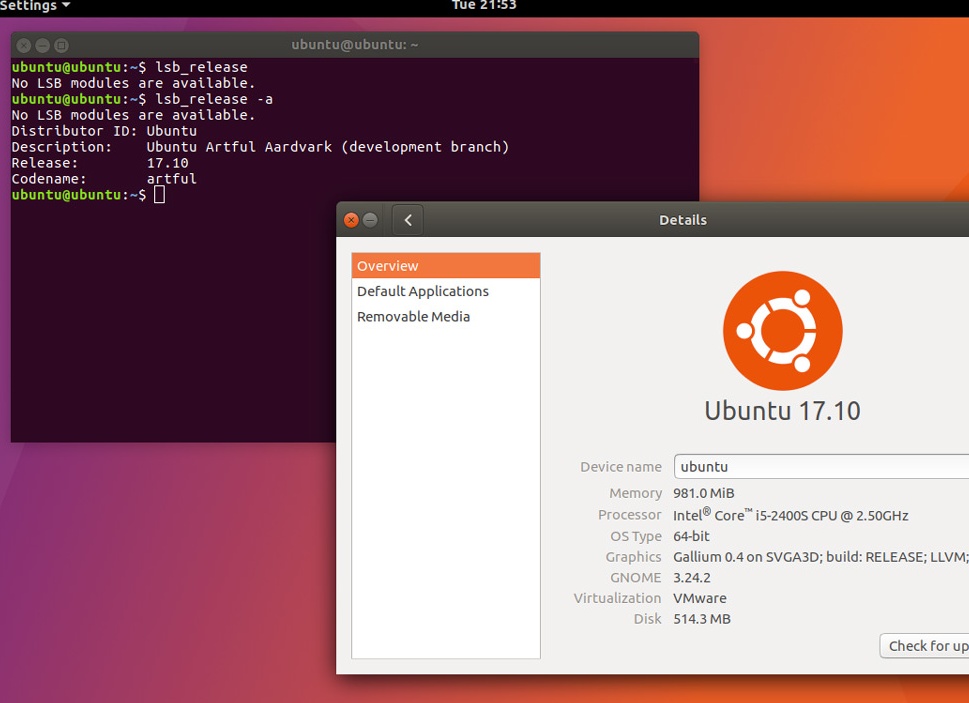Open Default Applications section
Viewport: 969px width, 703px height.
(446, 291)
